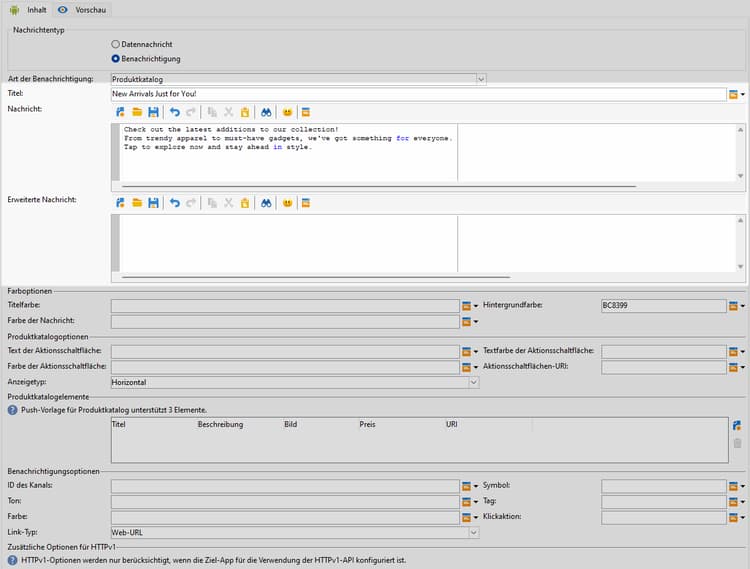Click info icon beside HTTPv1-Optionen note
Screen dimensions: 750x569
point(12,560)
